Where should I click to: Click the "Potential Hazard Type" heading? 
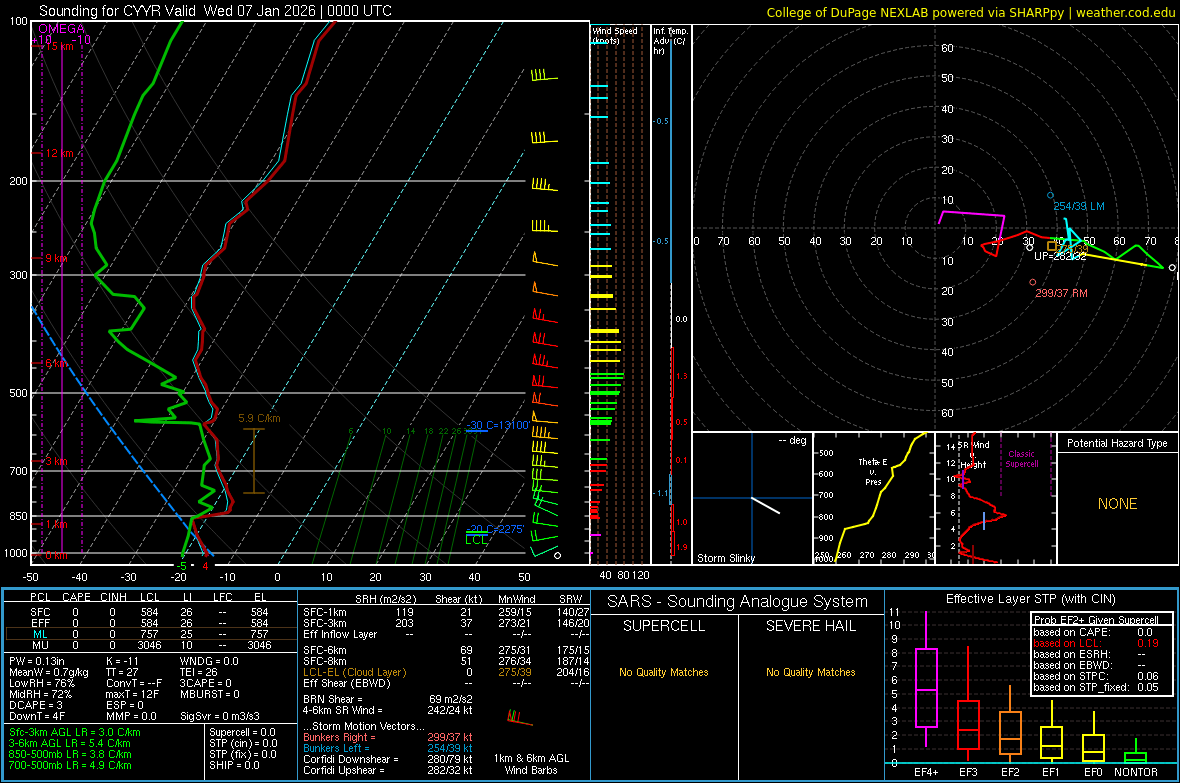1117,443
